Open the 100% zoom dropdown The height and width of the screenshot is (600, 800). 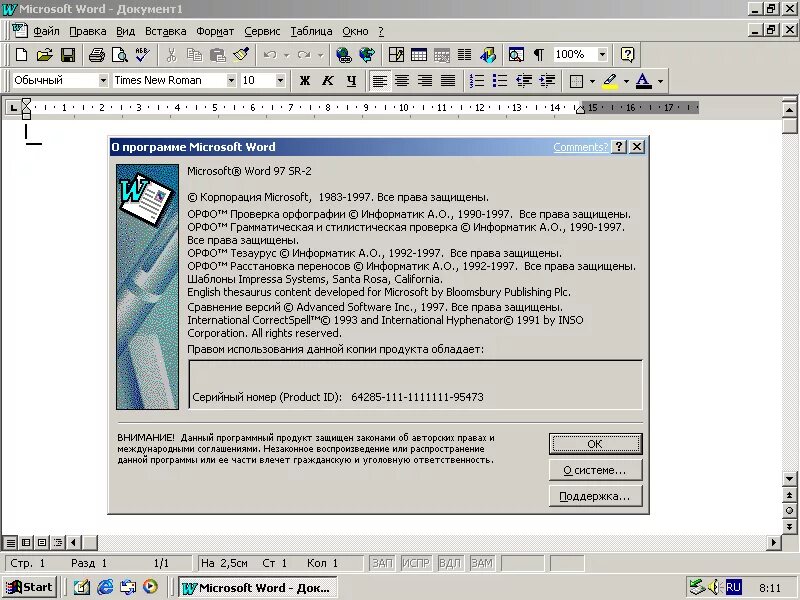click(603, 54)
